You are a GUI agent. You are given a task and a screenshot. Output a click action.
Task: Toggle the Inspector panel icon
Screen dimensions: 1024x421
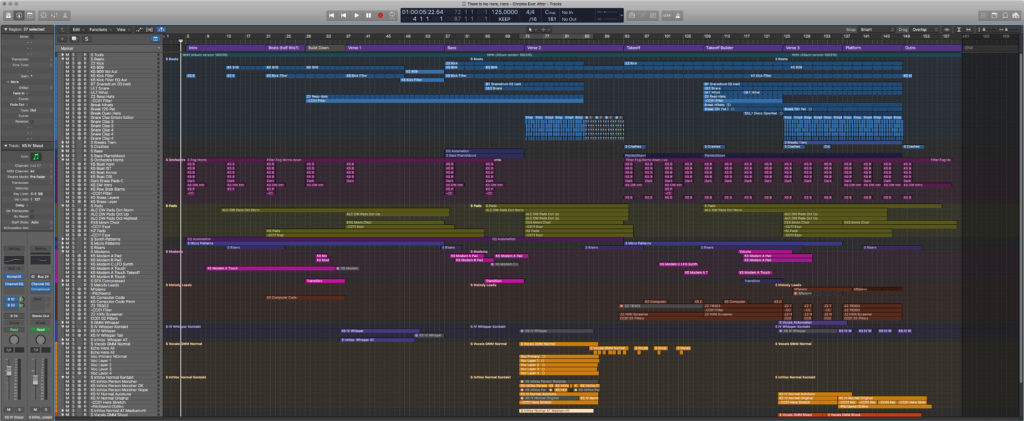point(18,14)
